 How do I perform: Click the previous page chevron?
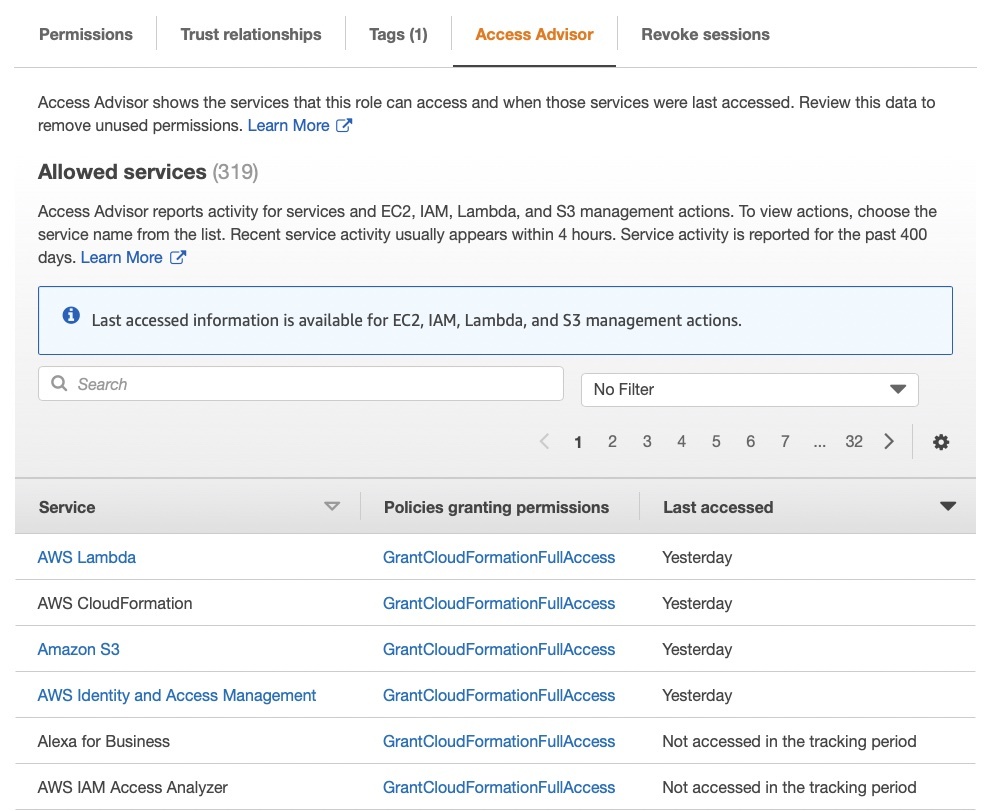pos(544,441)
